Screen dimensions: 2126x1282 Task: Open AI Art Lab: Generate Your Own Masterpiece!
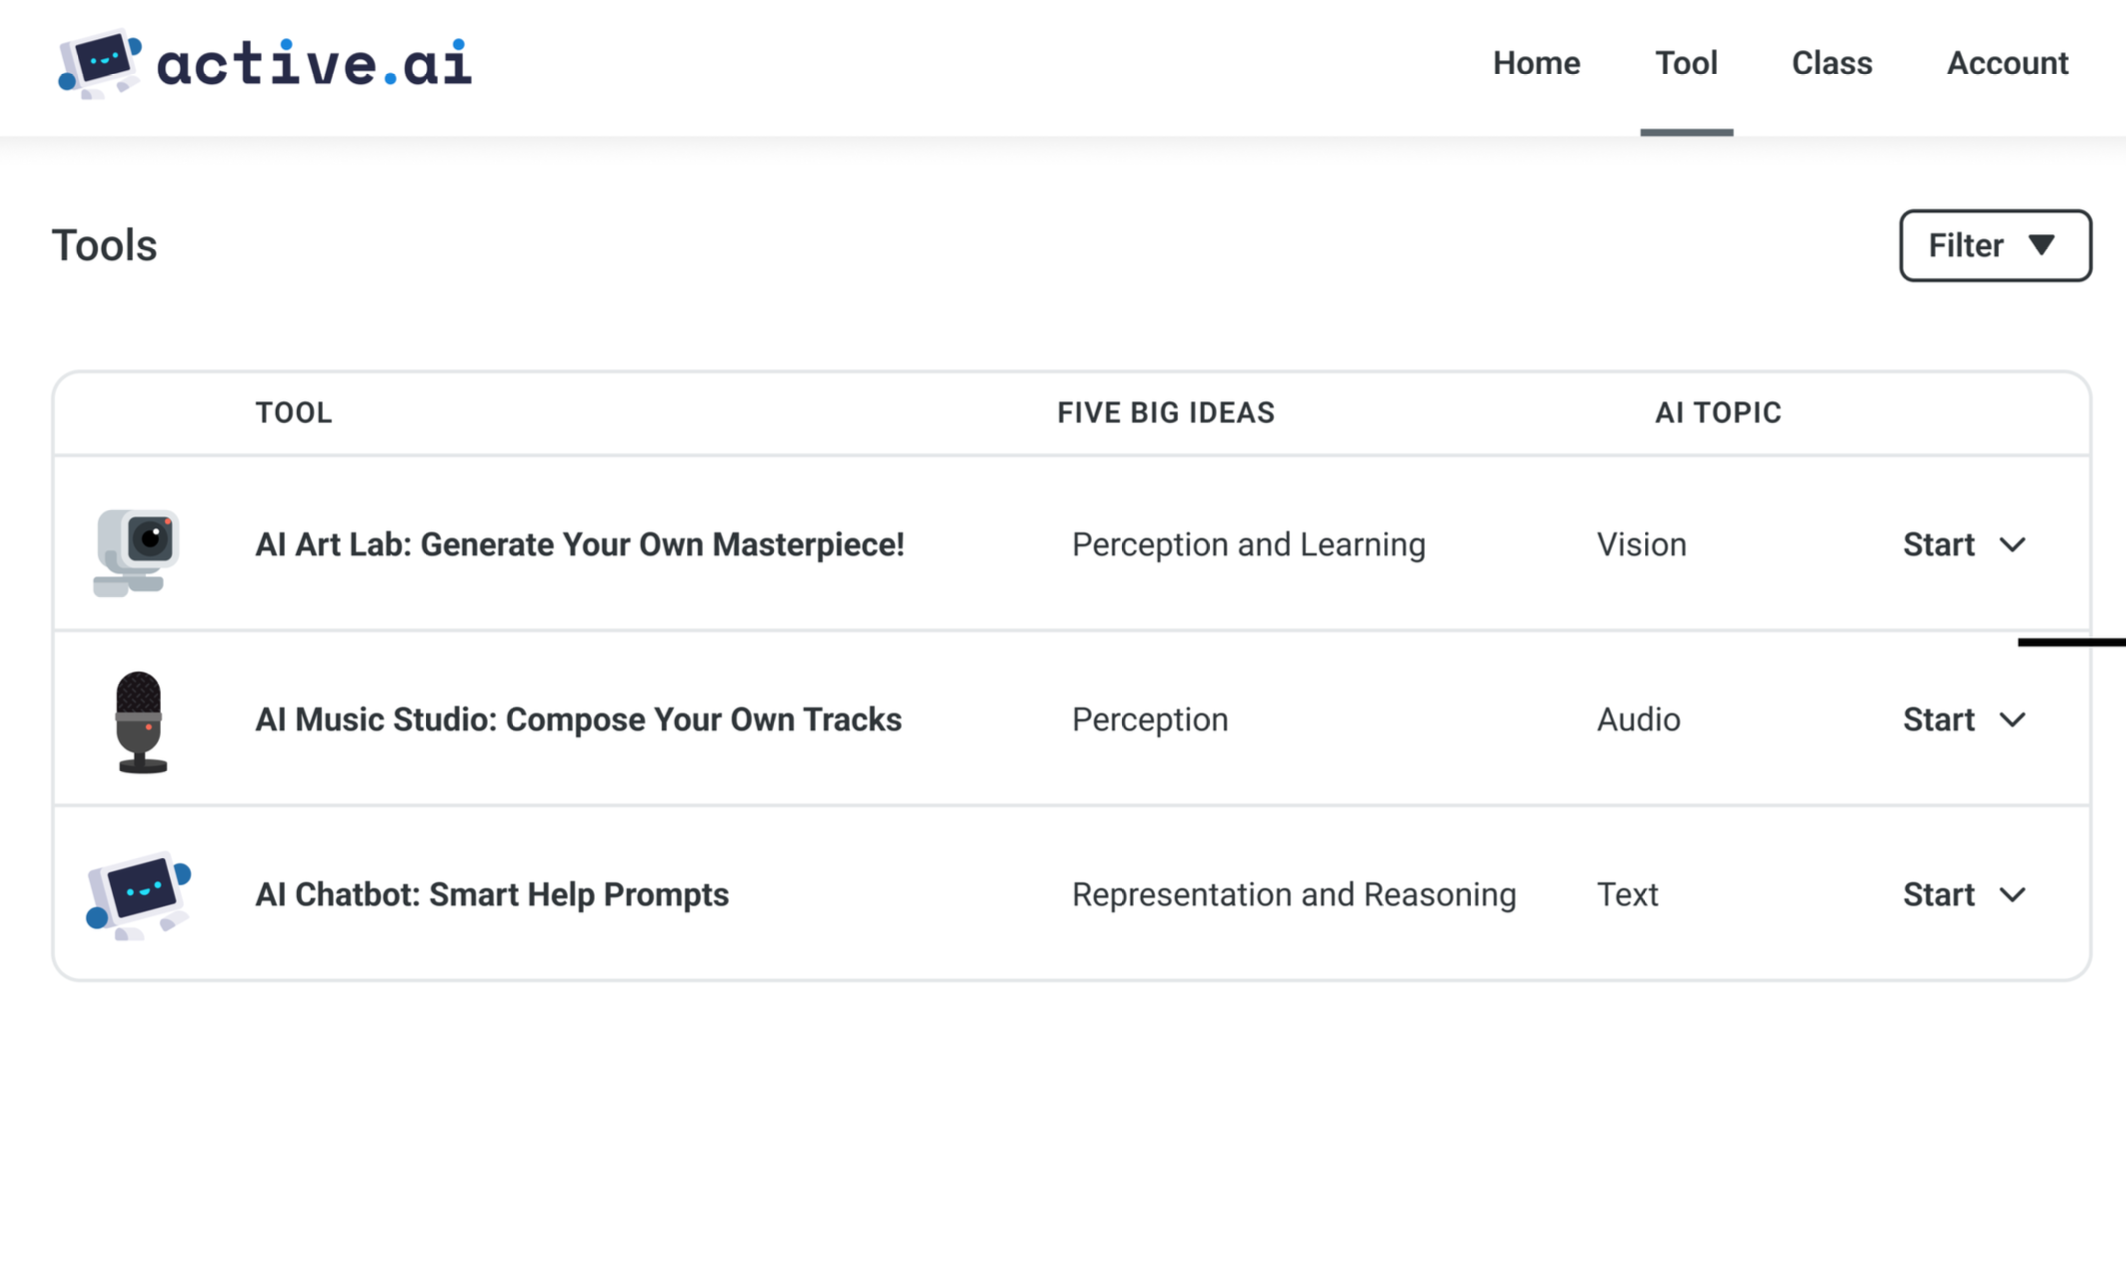[579, 545]
